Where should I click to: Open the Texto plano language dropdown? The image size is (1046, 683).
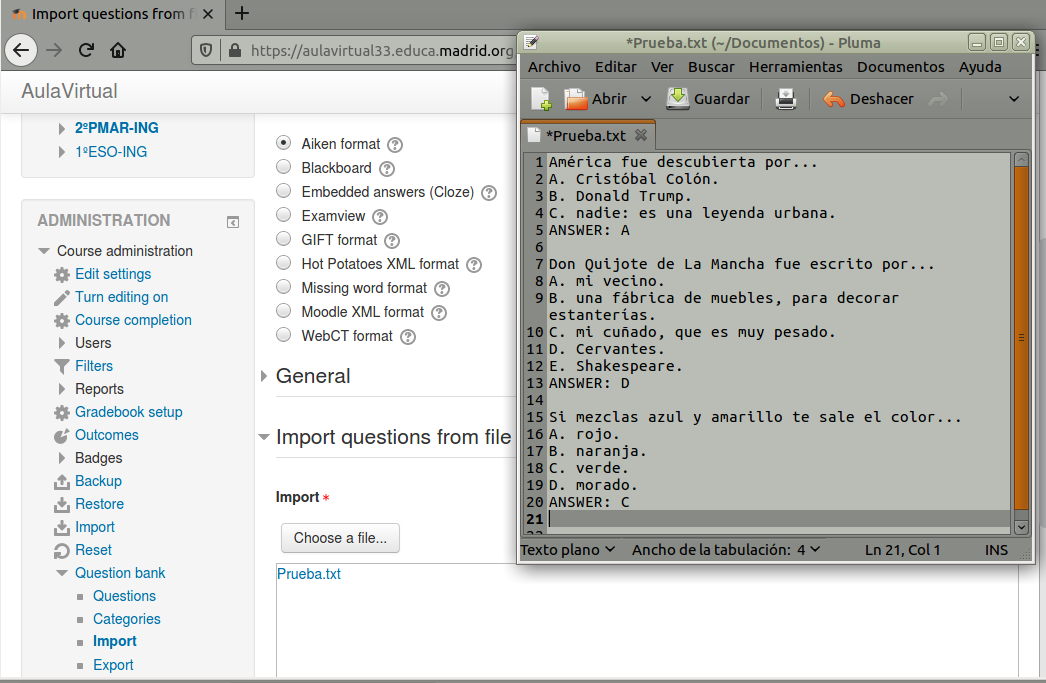tap(567, 549)
